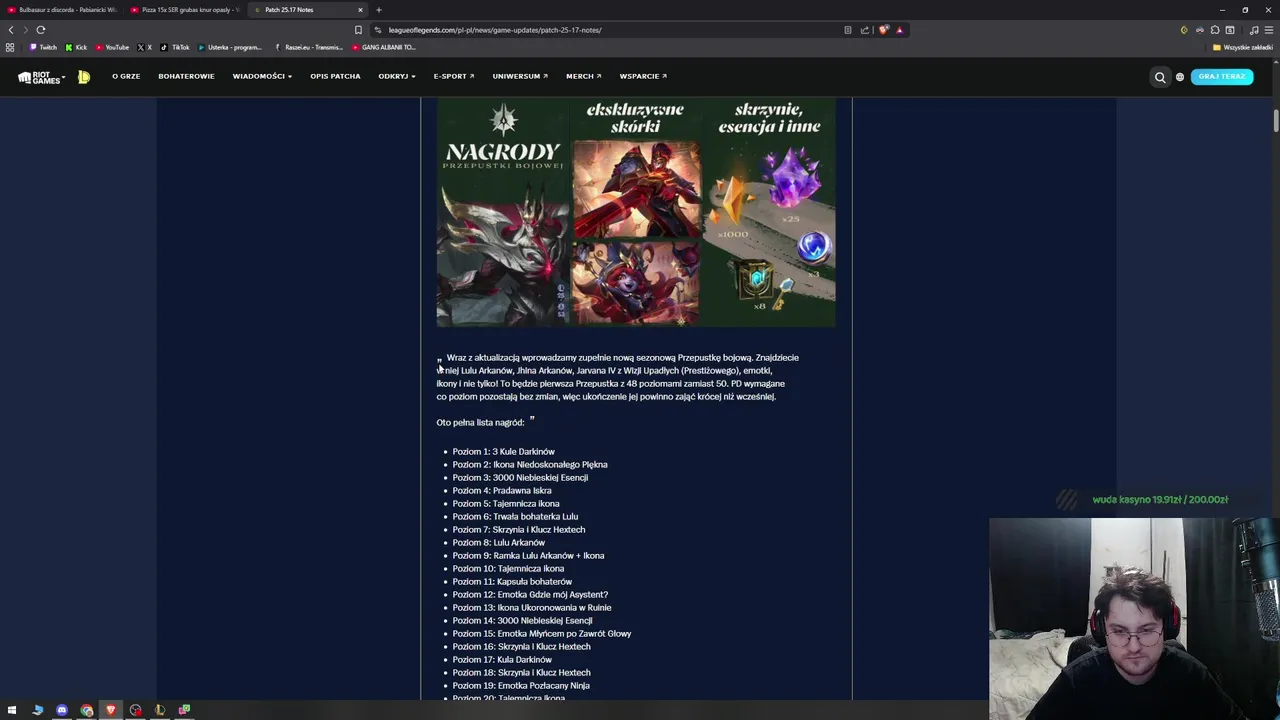The height and width of the screenshot is (720, 1280).
Task: Open Kick bookmark
Action: 76,47
